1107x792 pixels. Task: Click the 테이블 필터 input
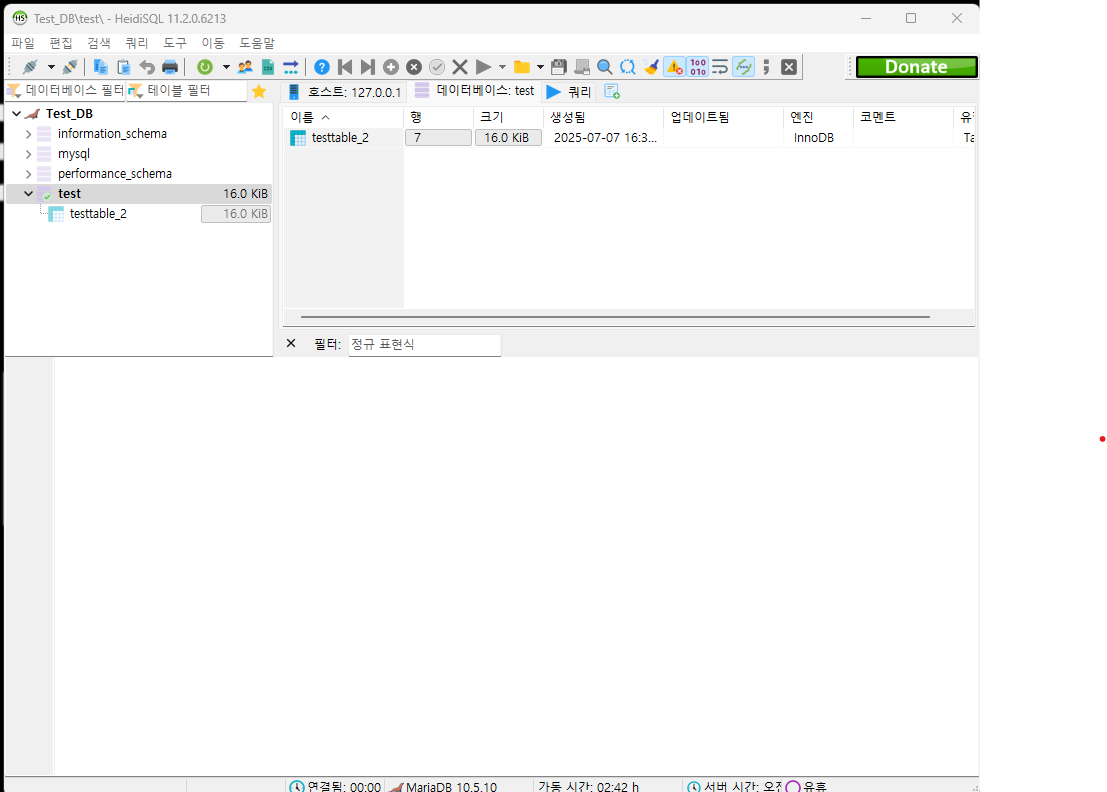[186, 91]
